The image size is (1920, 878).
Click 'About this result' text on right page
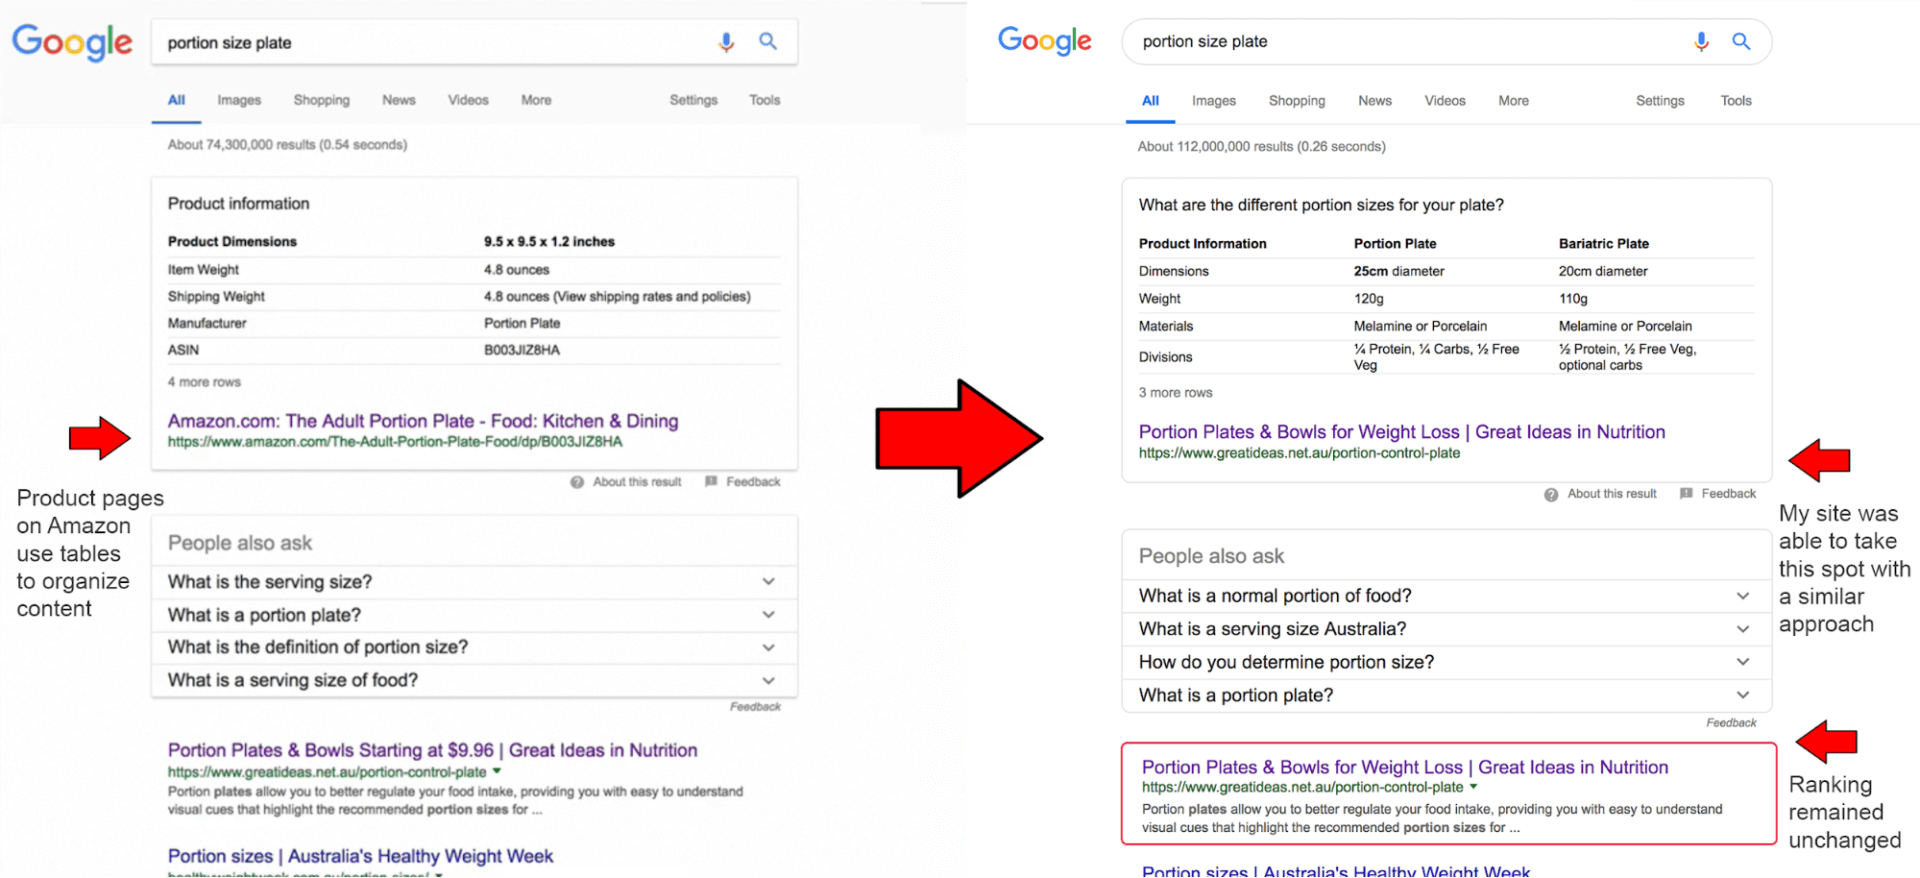(x=1611, y=494)
